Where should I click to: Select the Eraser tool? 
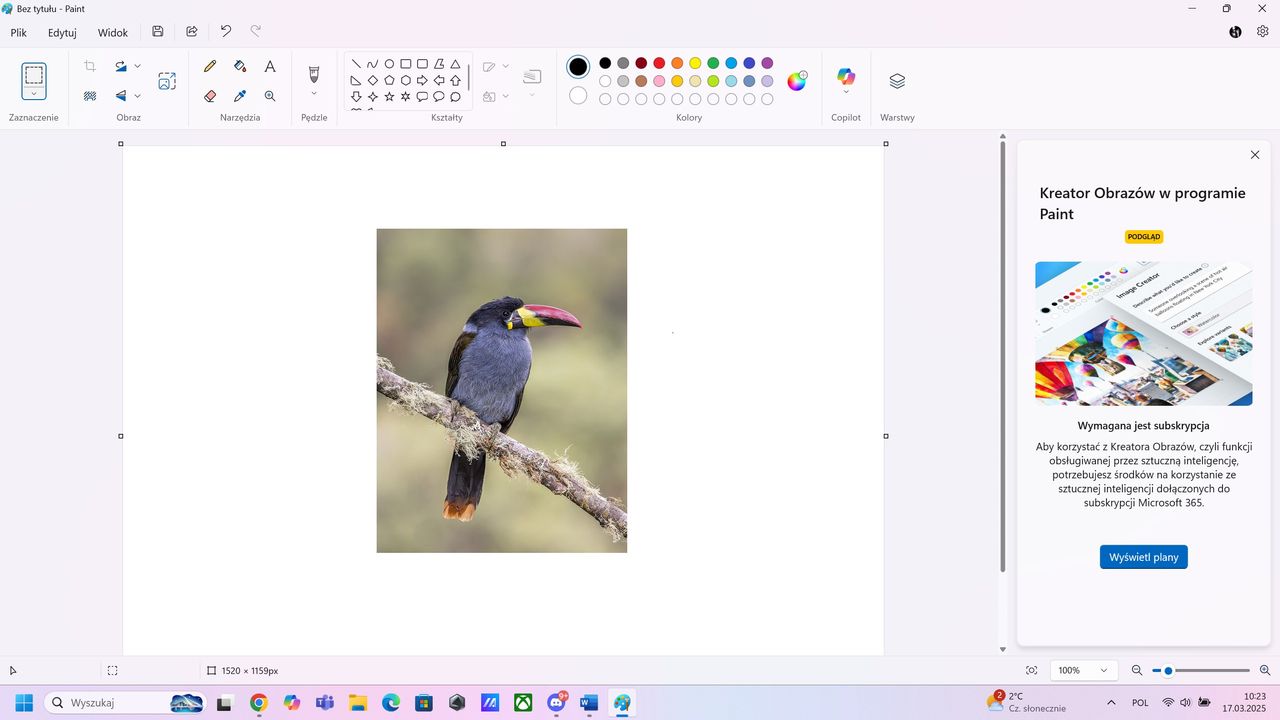(x=210, y=96)
